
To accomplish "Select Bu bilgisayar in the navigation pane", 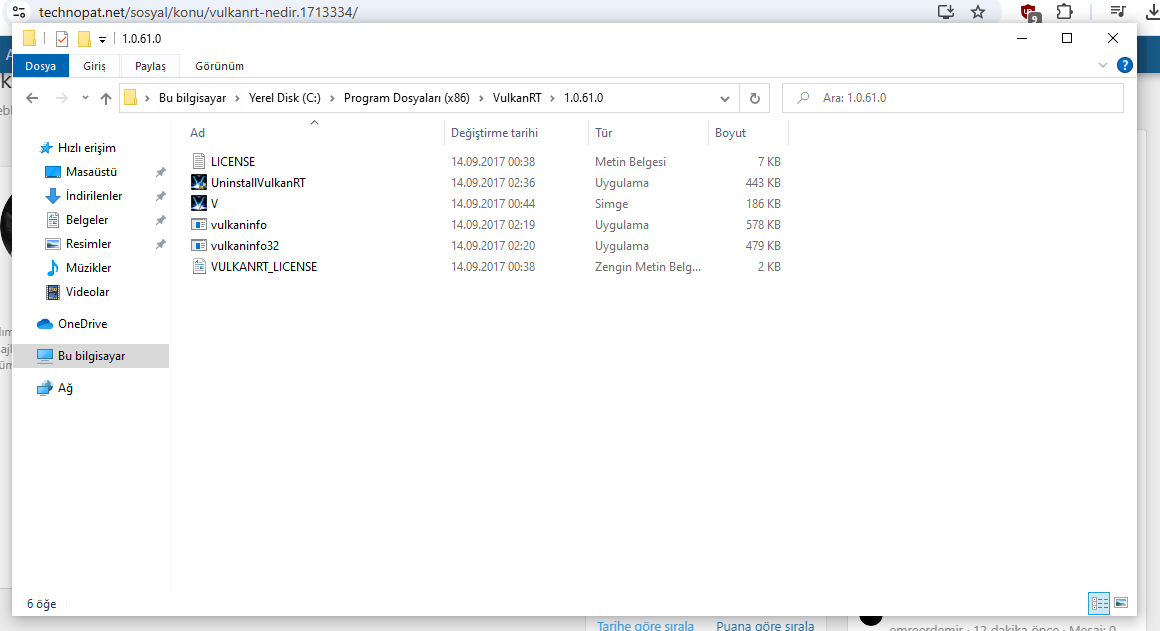I will (91, 355).
